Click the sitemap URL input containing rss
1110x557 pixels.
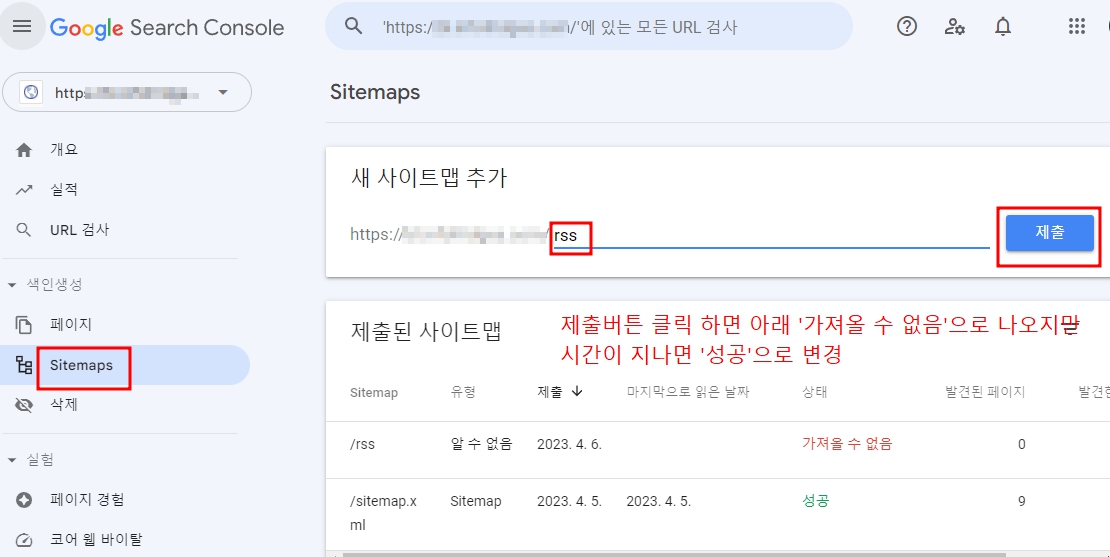[771, 234]
